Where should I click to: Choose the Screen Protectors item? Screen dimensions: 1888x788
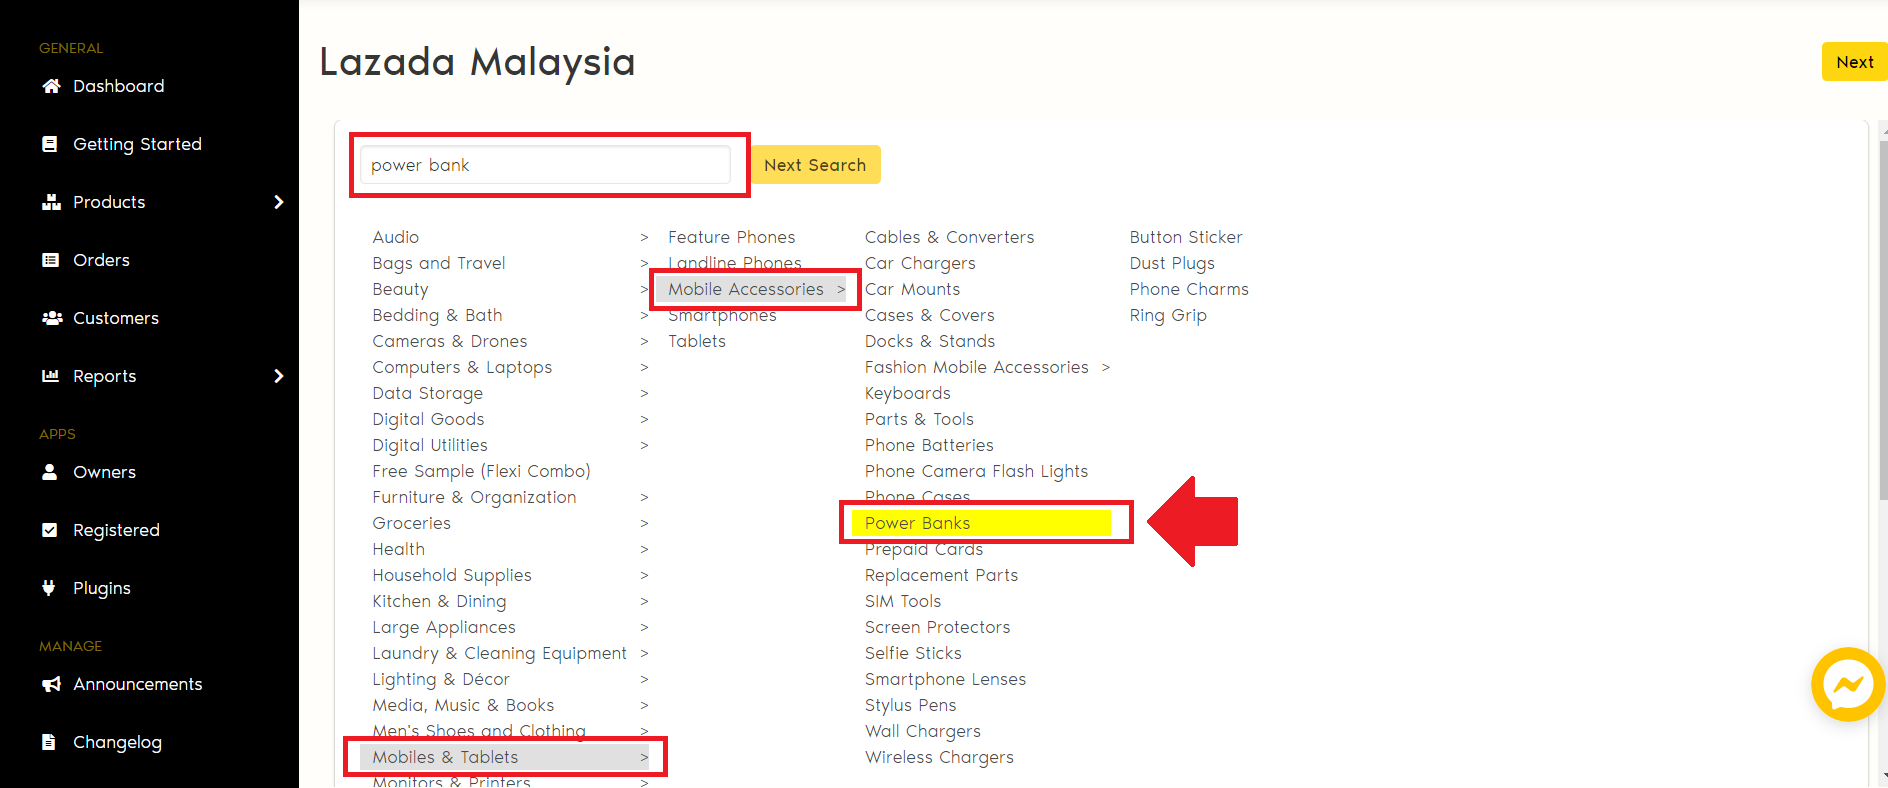(937, 627)
